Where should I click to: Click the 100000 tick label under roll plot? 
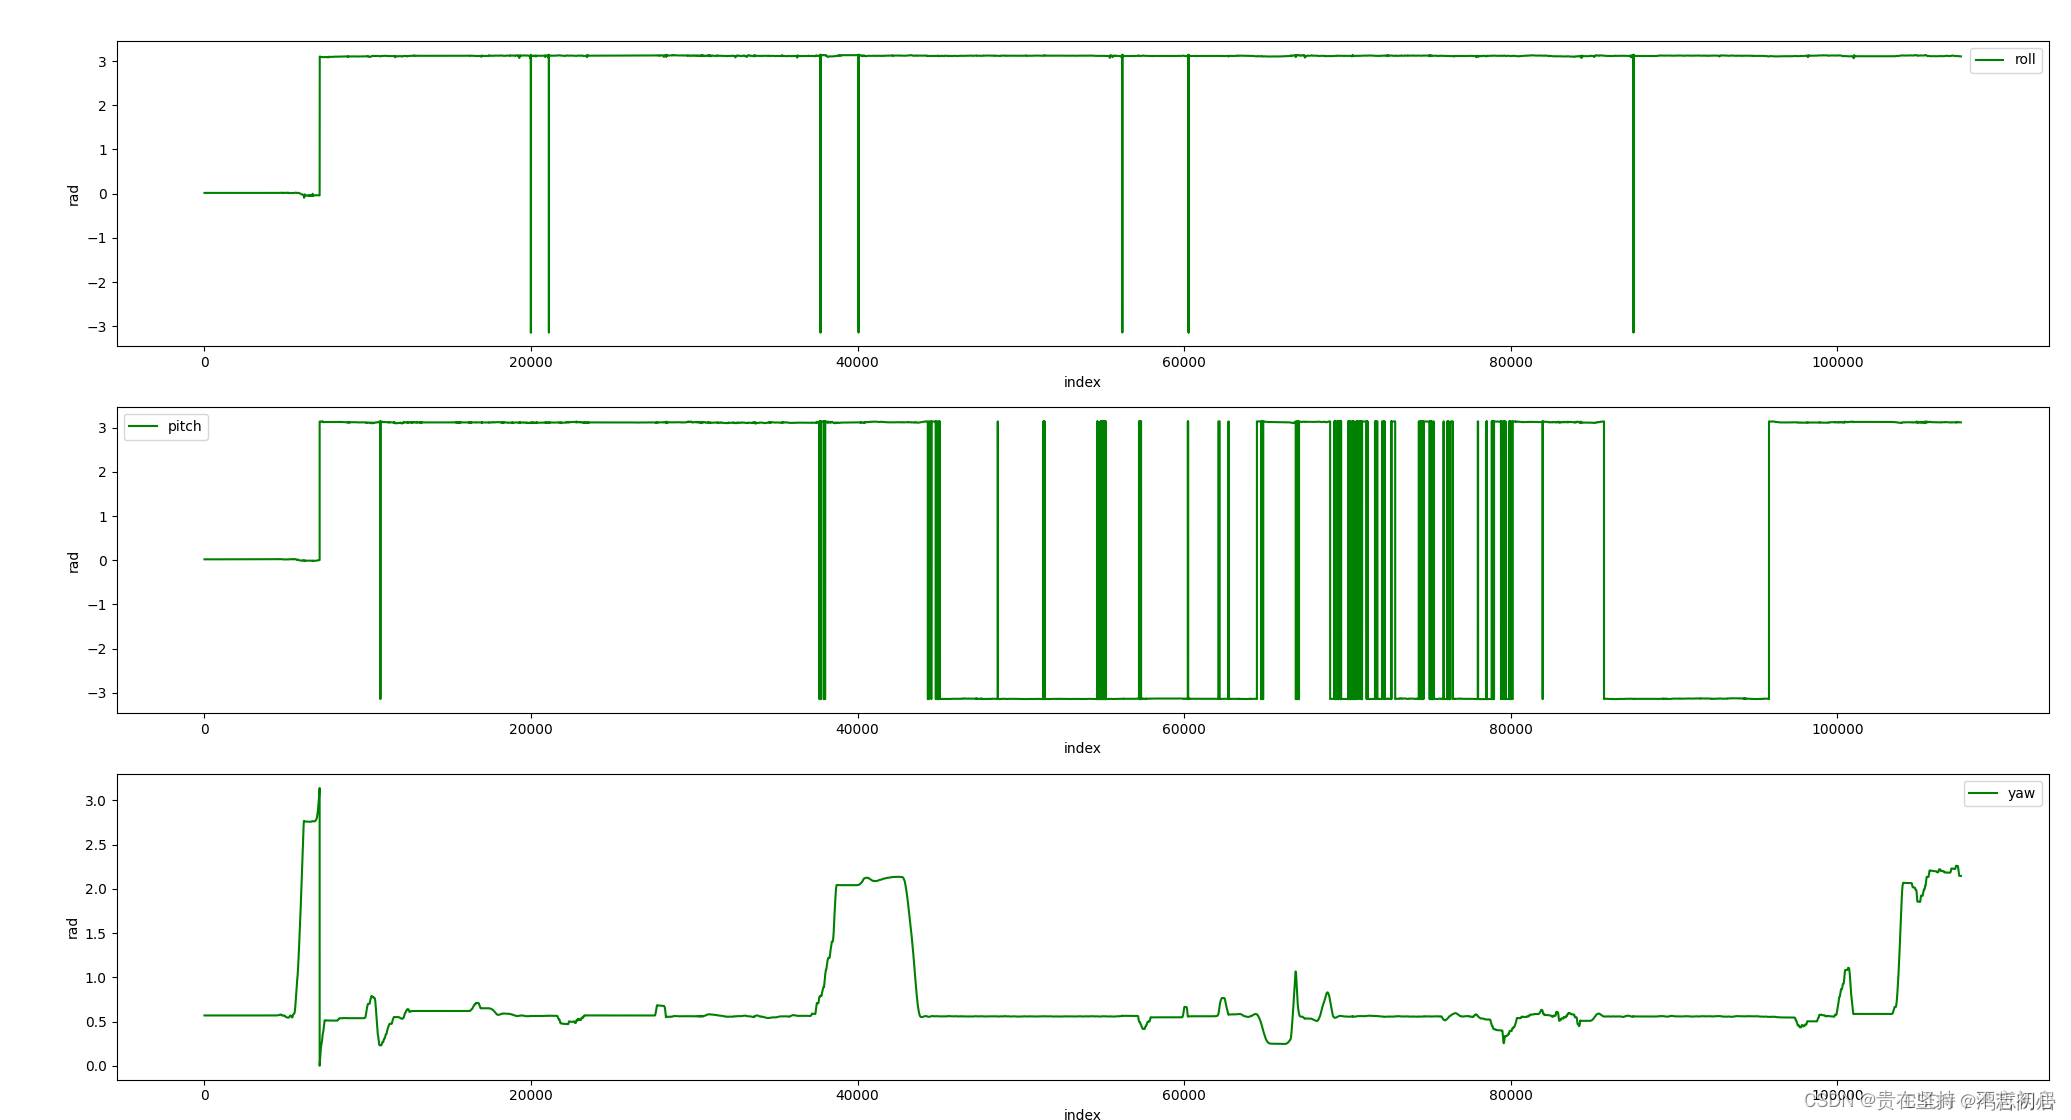1837,362
